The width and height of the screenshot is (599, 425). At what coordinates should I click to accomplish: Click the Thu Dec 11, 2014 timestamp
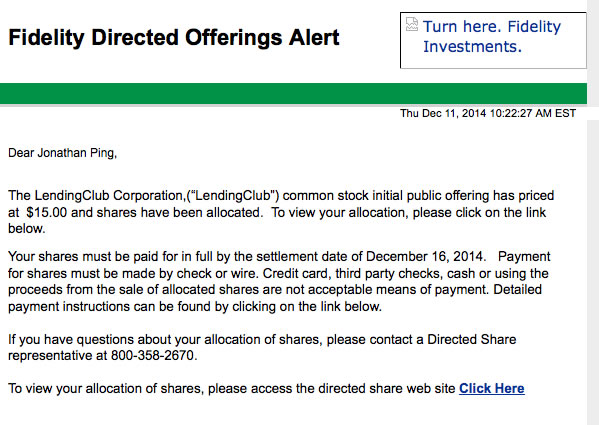[x=488, y=113]
